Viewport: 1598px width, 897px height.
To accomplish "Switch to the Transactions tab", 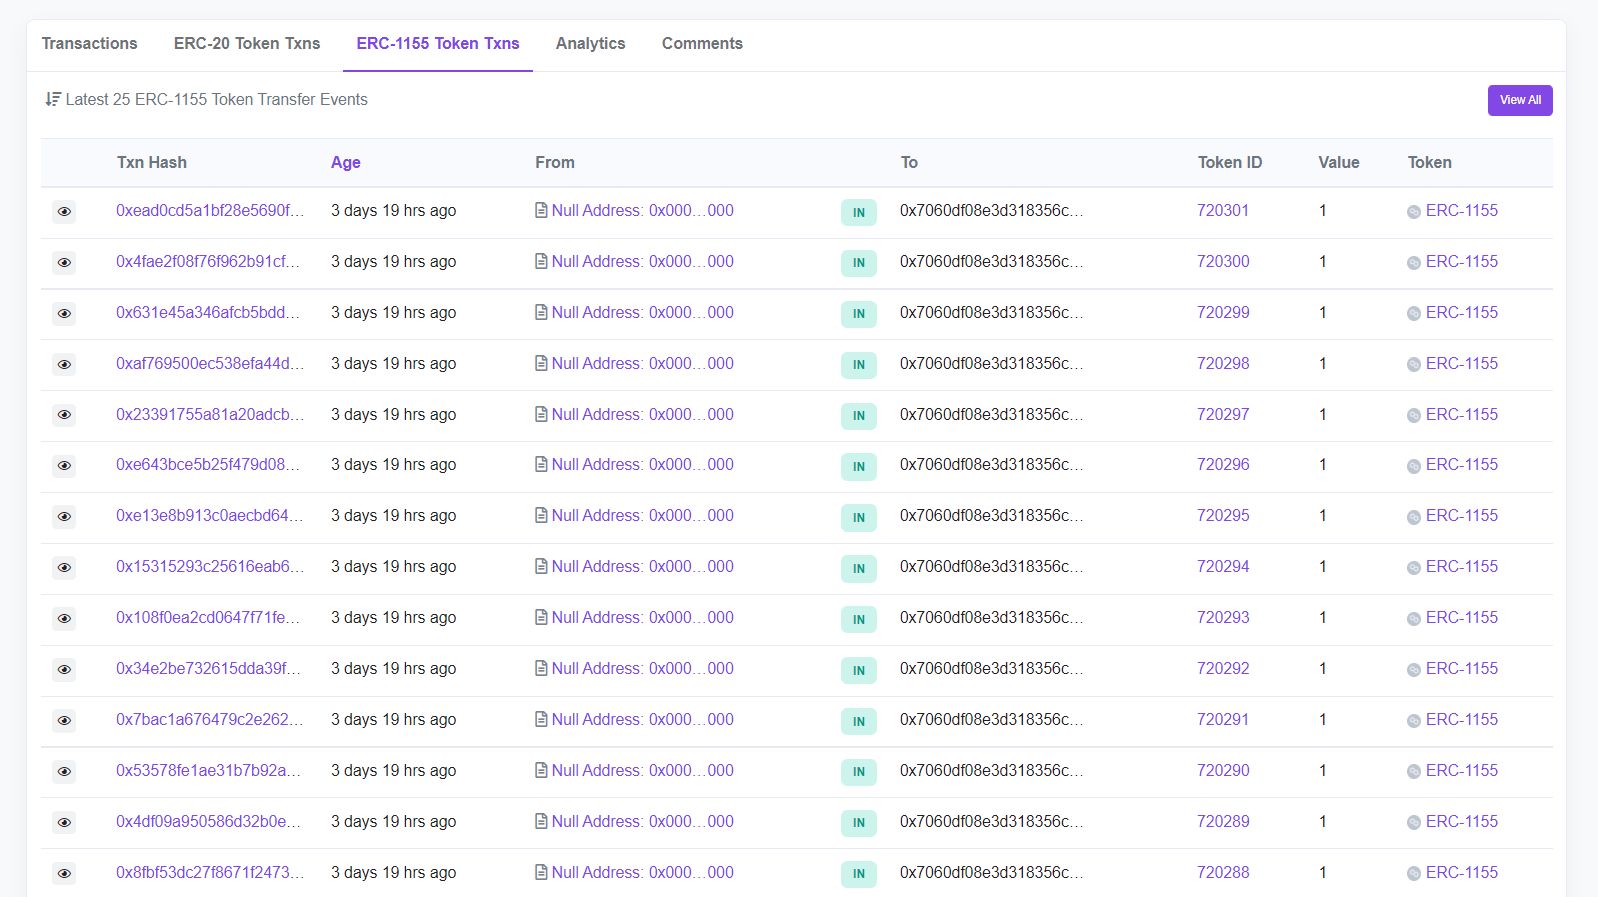I will point(89,43).
